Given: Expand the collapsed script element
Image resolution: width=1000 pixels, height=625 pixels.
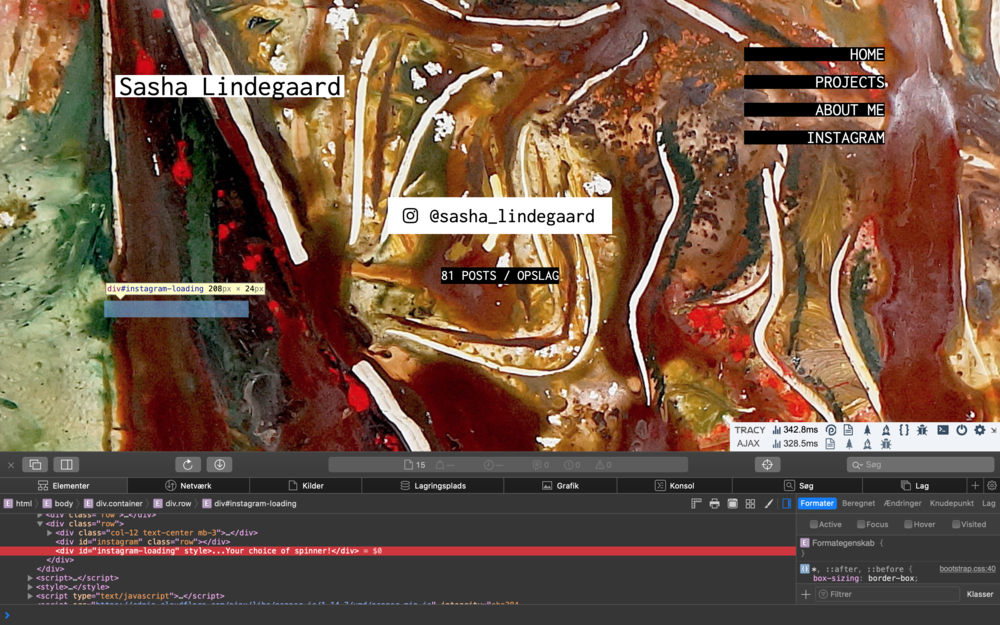Looking at the screenshot, I should (30, 578).
